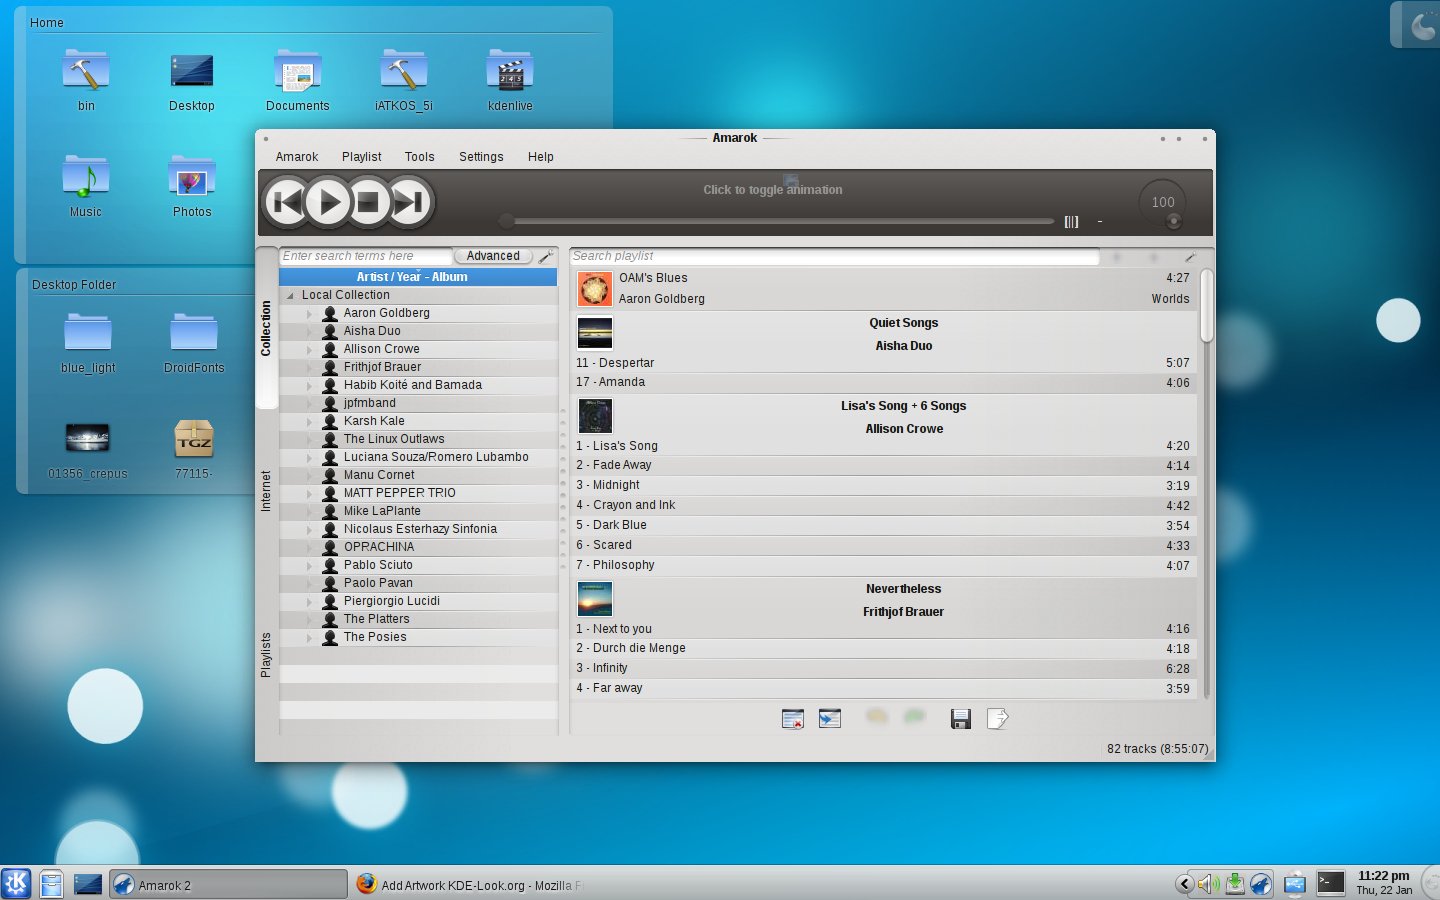The height and width of the screenshot is (900, 1440).
Task: Open the Settings menu
Action: click(481, 157)
